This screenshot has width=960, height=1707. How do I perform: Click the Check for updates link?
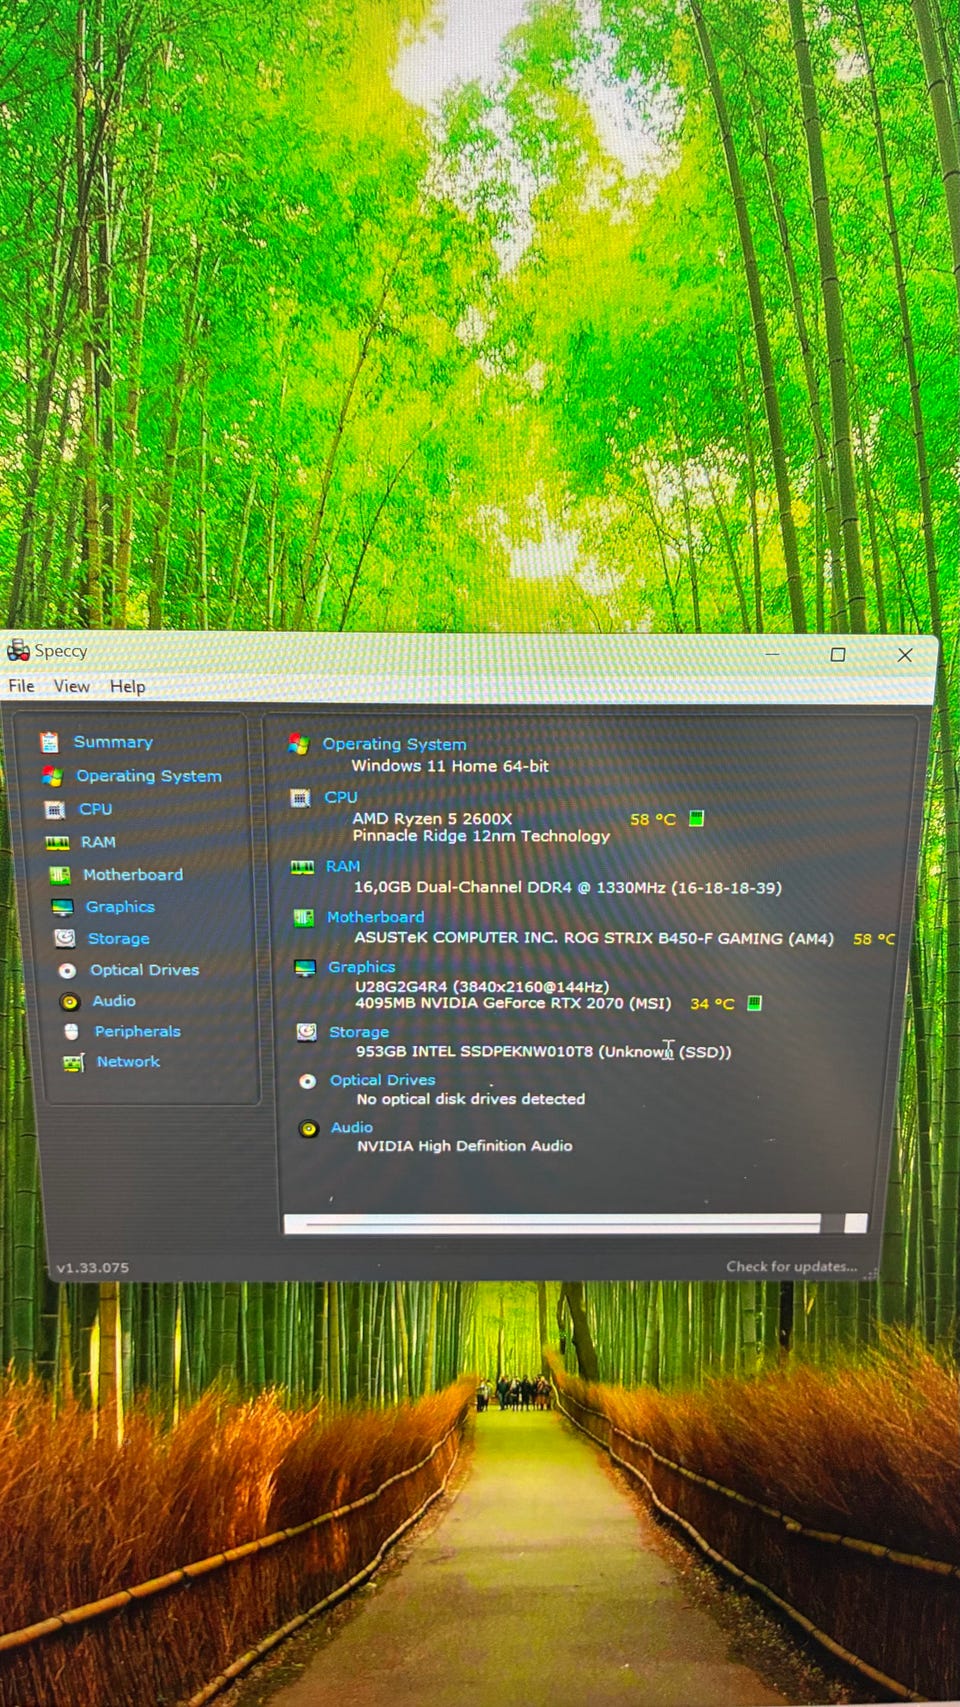(x=791, y=1266)
